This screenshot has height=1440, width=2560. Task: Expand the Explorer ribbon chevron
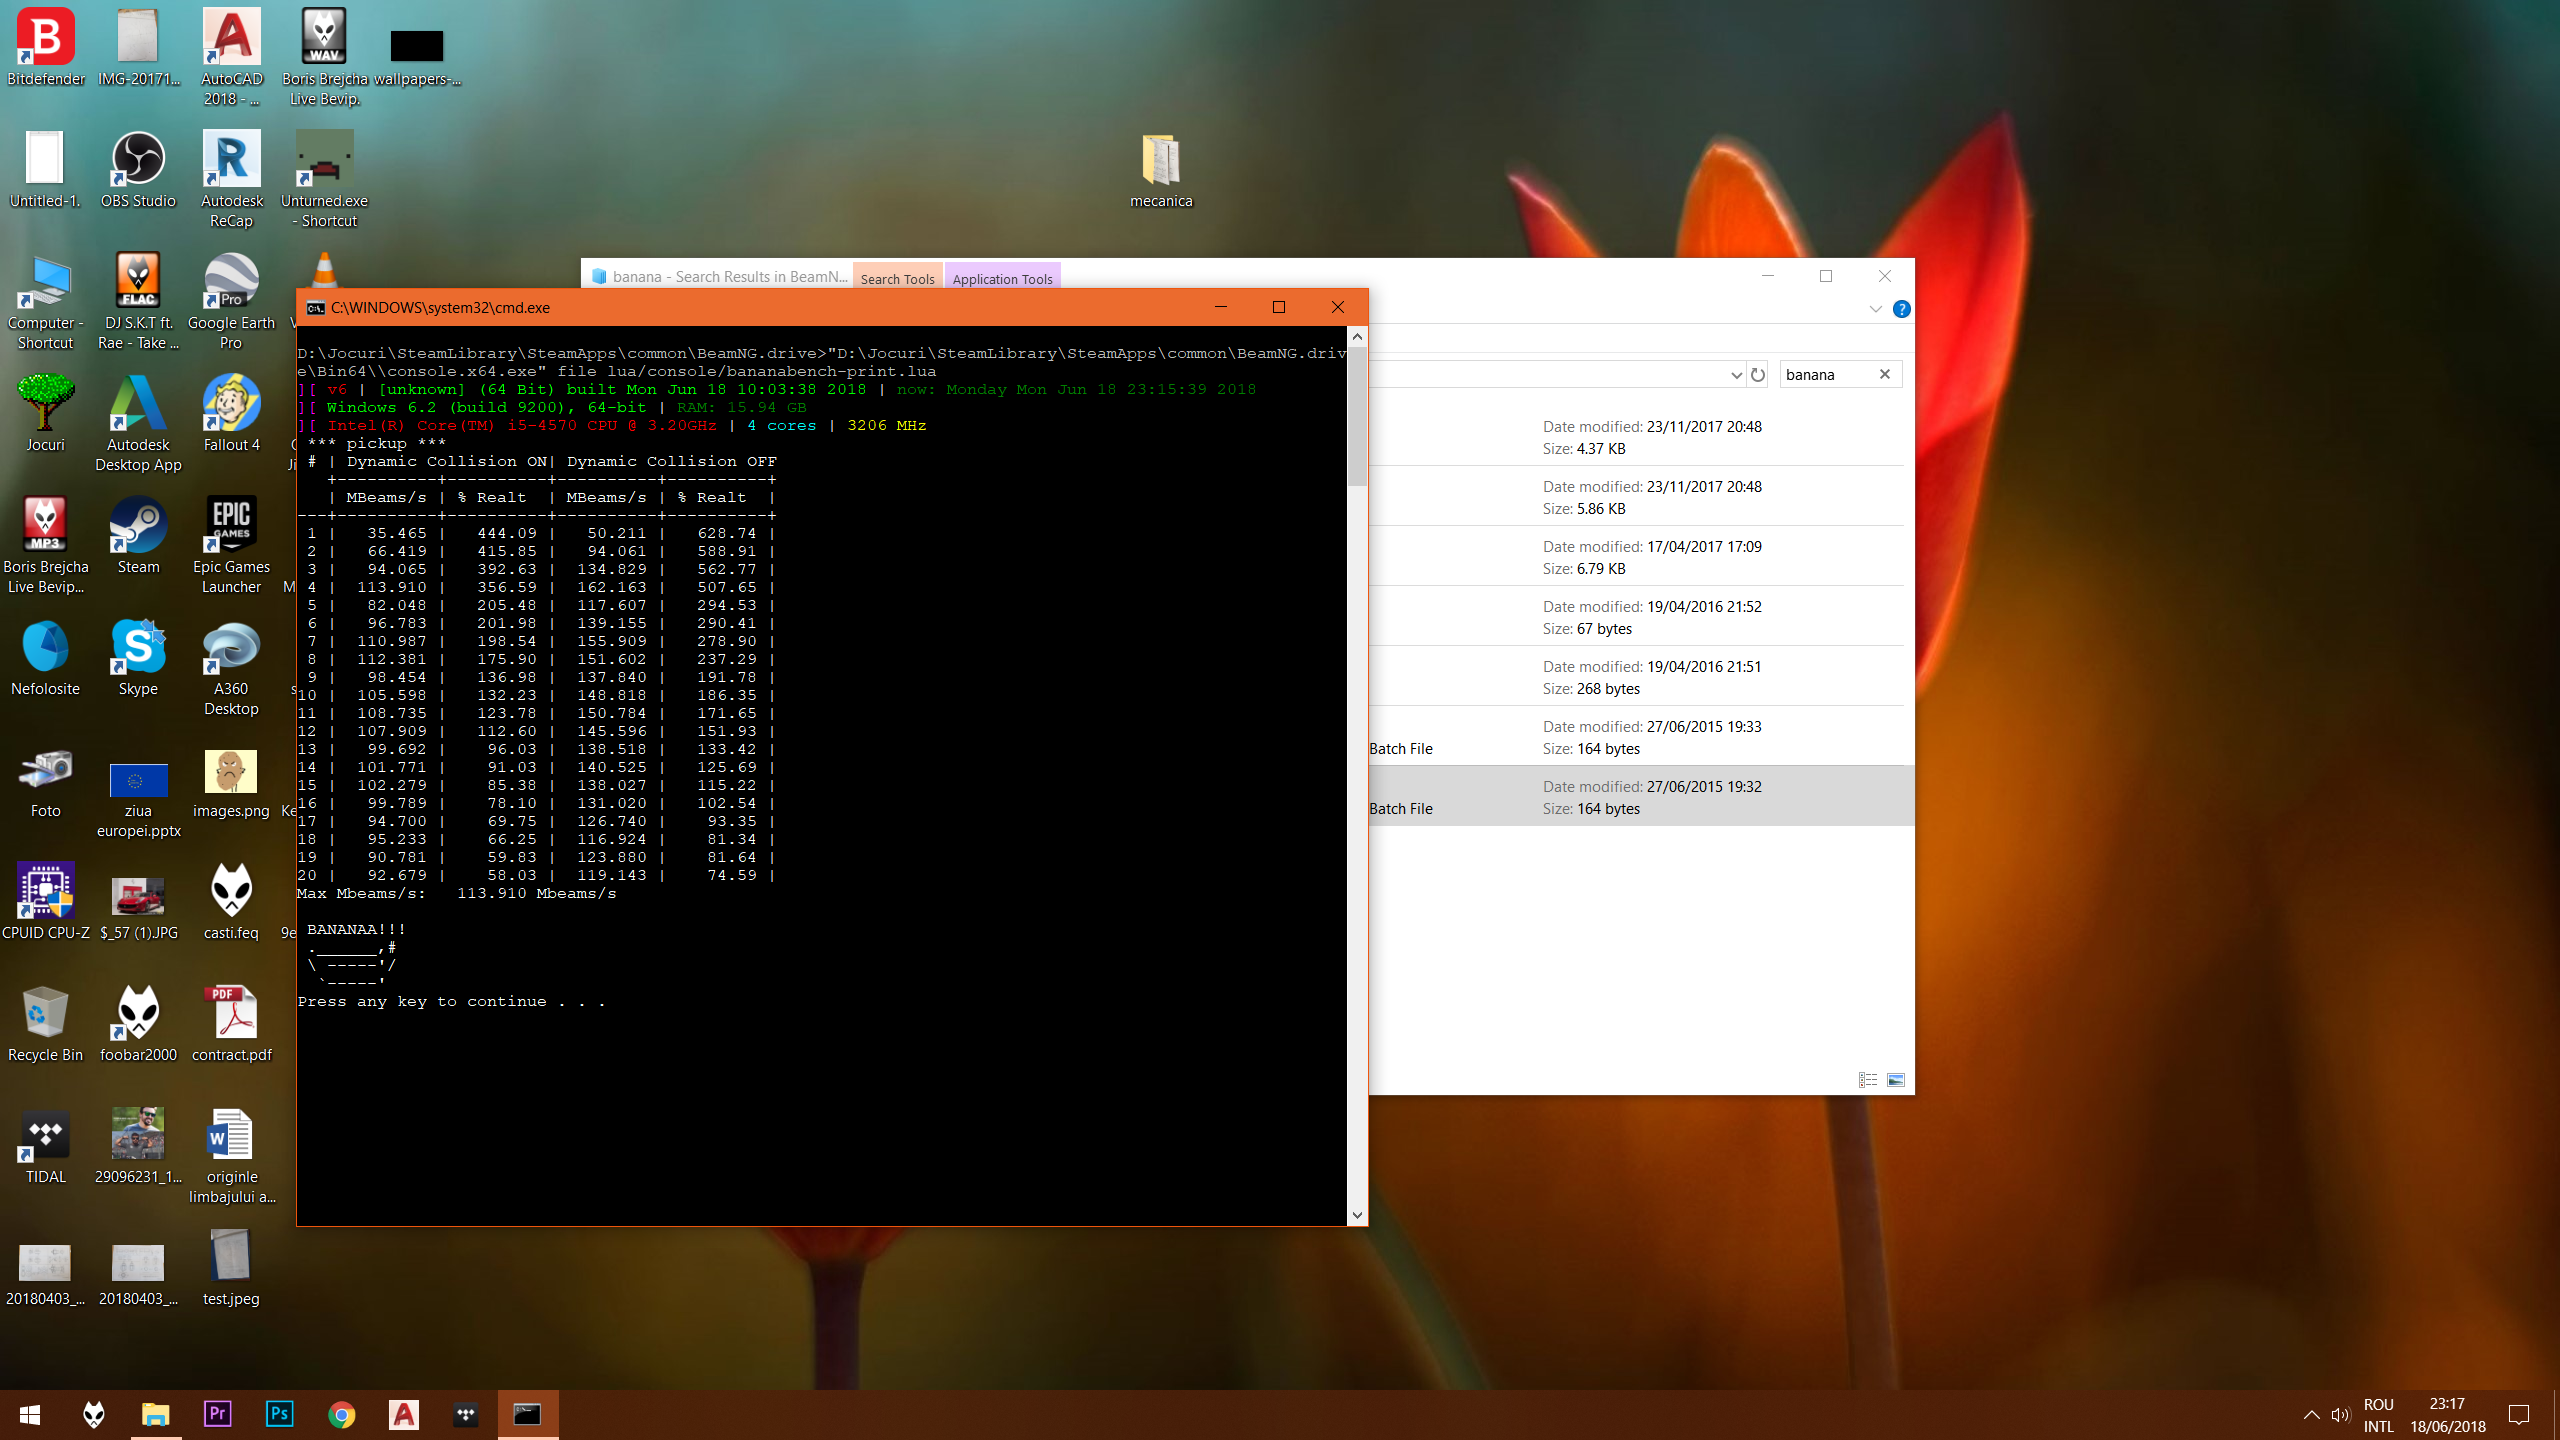1875,309
